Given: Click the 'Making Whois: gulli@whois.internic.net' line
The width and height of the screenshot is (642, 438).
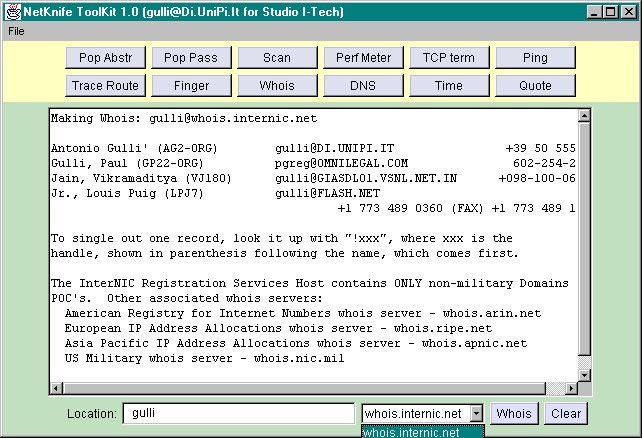Looking at the screenshot, I should click(184, 118).
